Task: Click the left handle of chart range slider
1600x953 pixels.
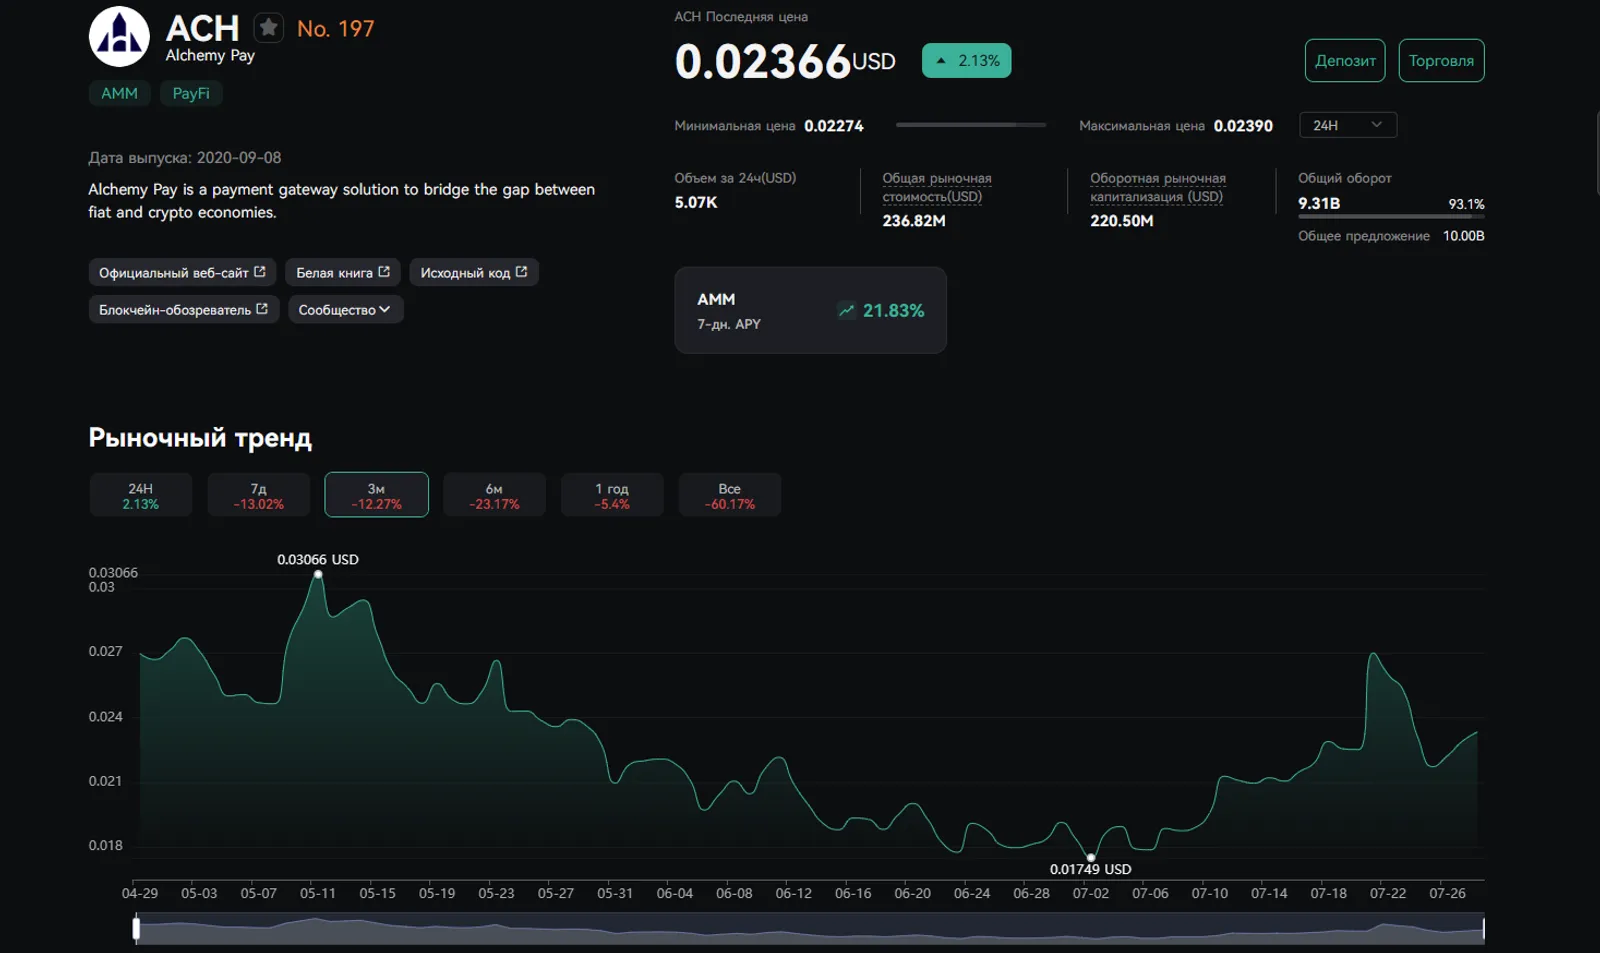Action: [x=136, y=929]
